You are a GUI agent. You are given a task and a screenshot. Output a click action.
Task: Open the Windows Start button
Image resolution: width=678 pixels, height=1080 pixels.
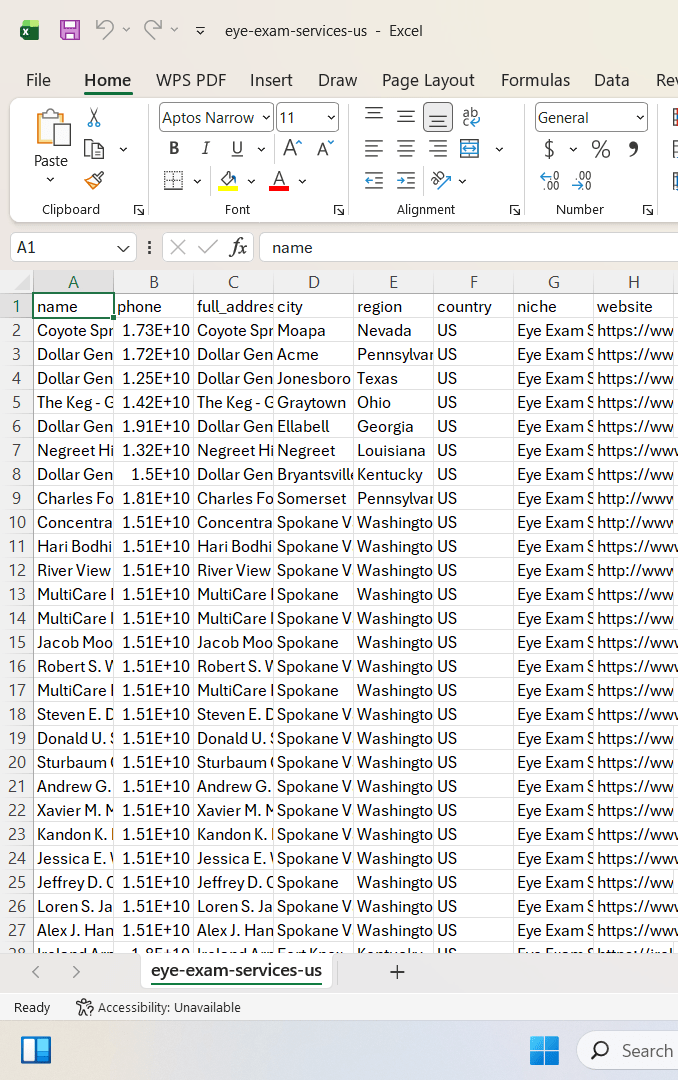[x=544, y=1050]
